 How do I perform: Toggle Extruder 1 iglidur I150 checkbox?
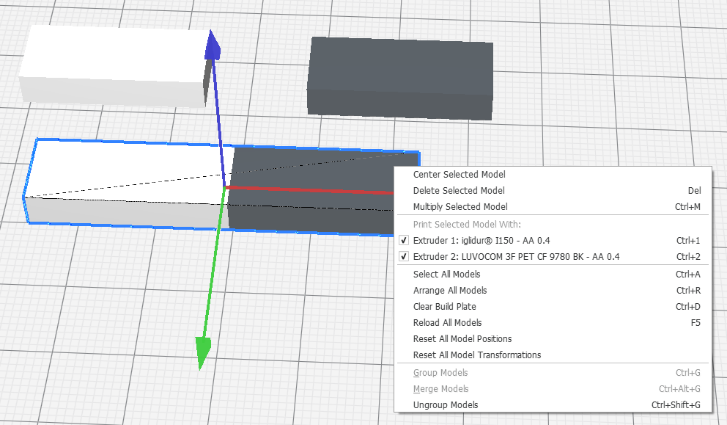[x=404, y=241]
